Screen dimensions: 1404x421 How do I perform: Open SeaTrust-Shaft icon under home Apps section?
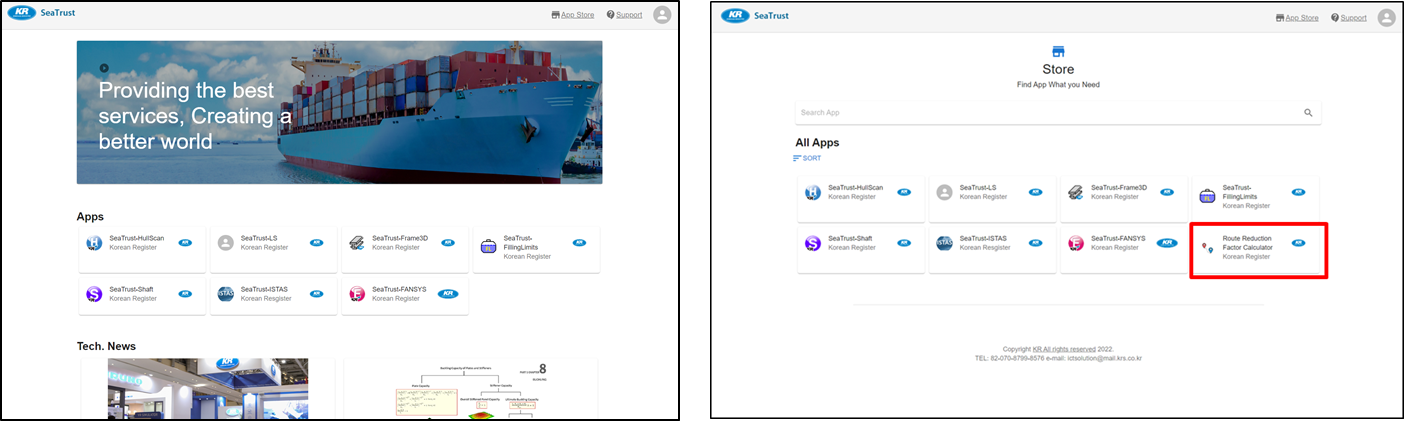(94, 294)
